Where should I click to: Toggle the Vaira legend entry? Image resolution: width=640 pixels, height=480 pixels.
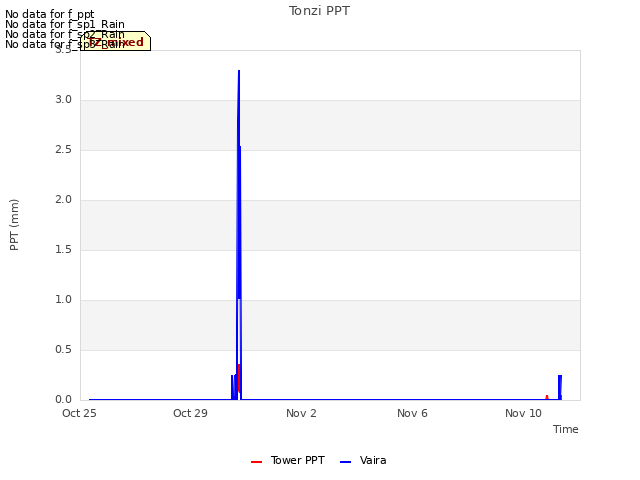pos(363,460)
